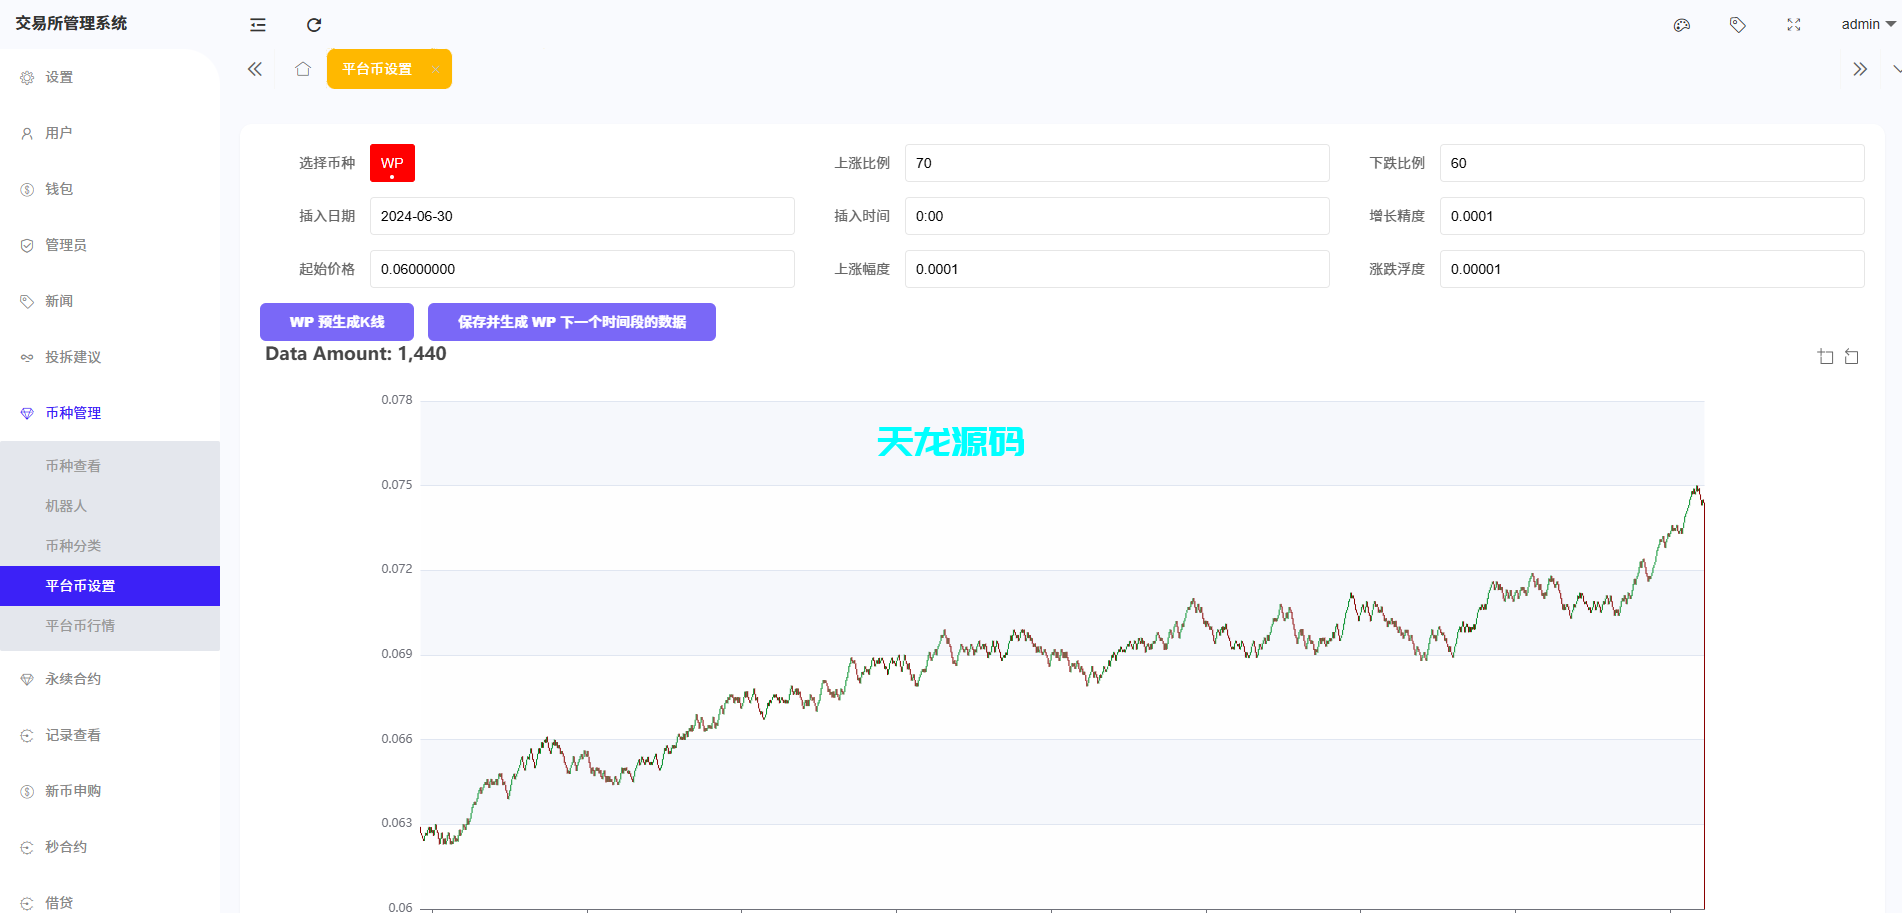Click the 交易所管理系统 logo title
The height and width of the screenshot is (913, 1902).
point(71,23)
